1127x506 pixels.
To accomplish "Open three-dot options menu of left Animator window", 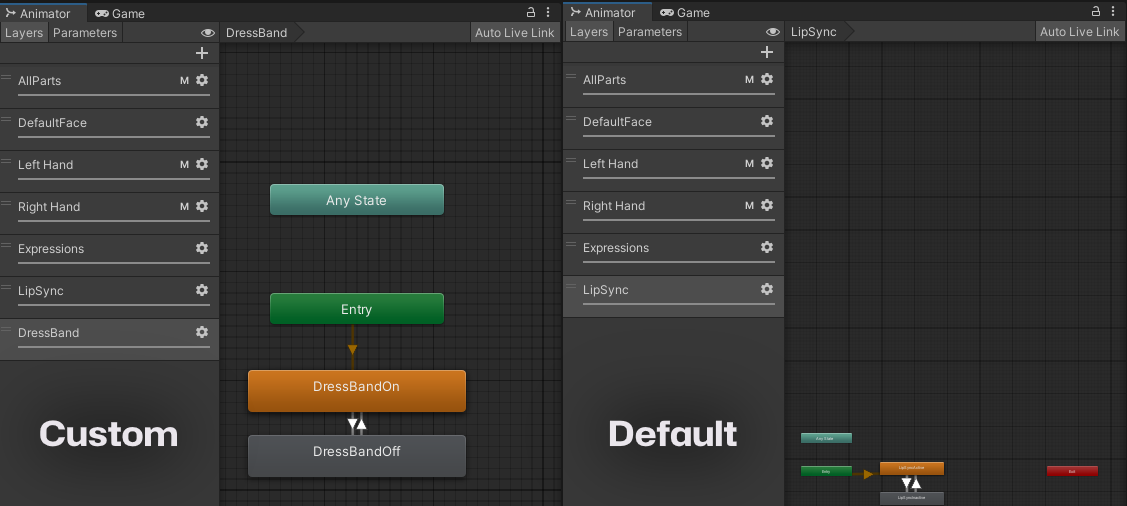I will click(x=548, y=13).
